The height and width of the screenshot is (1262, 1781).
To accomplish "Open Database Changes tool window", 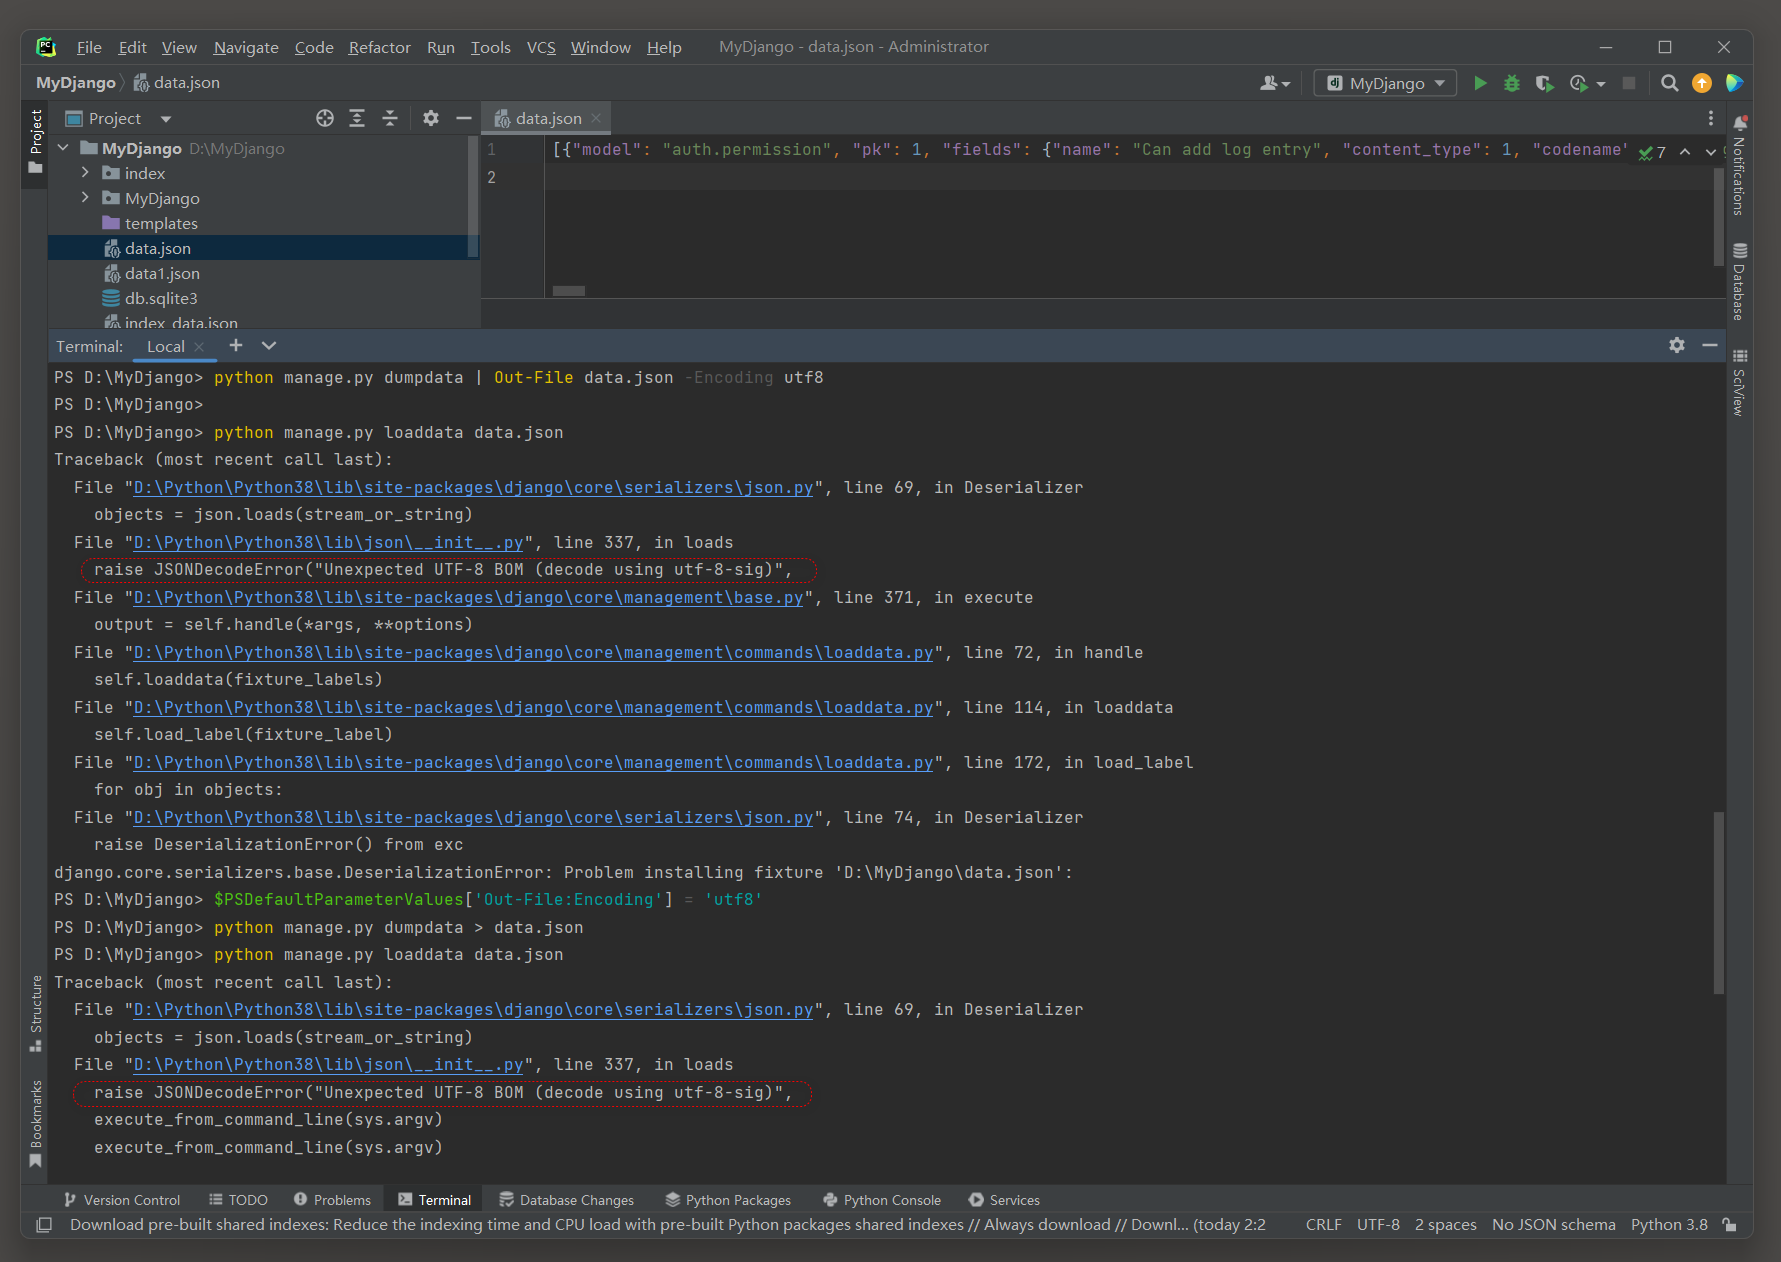I will point(567,1199).
